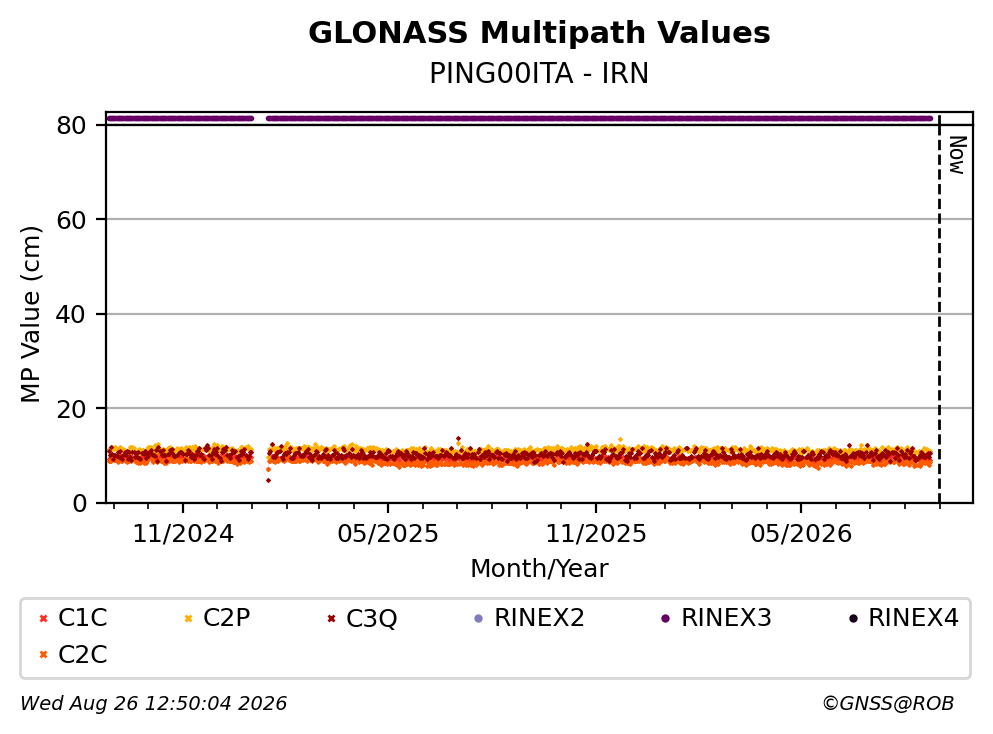This screenshot has height=734, width=993.
Task: Click the 20 y-axis tick label
Action: pyautogui.click(x=71, y=408)
